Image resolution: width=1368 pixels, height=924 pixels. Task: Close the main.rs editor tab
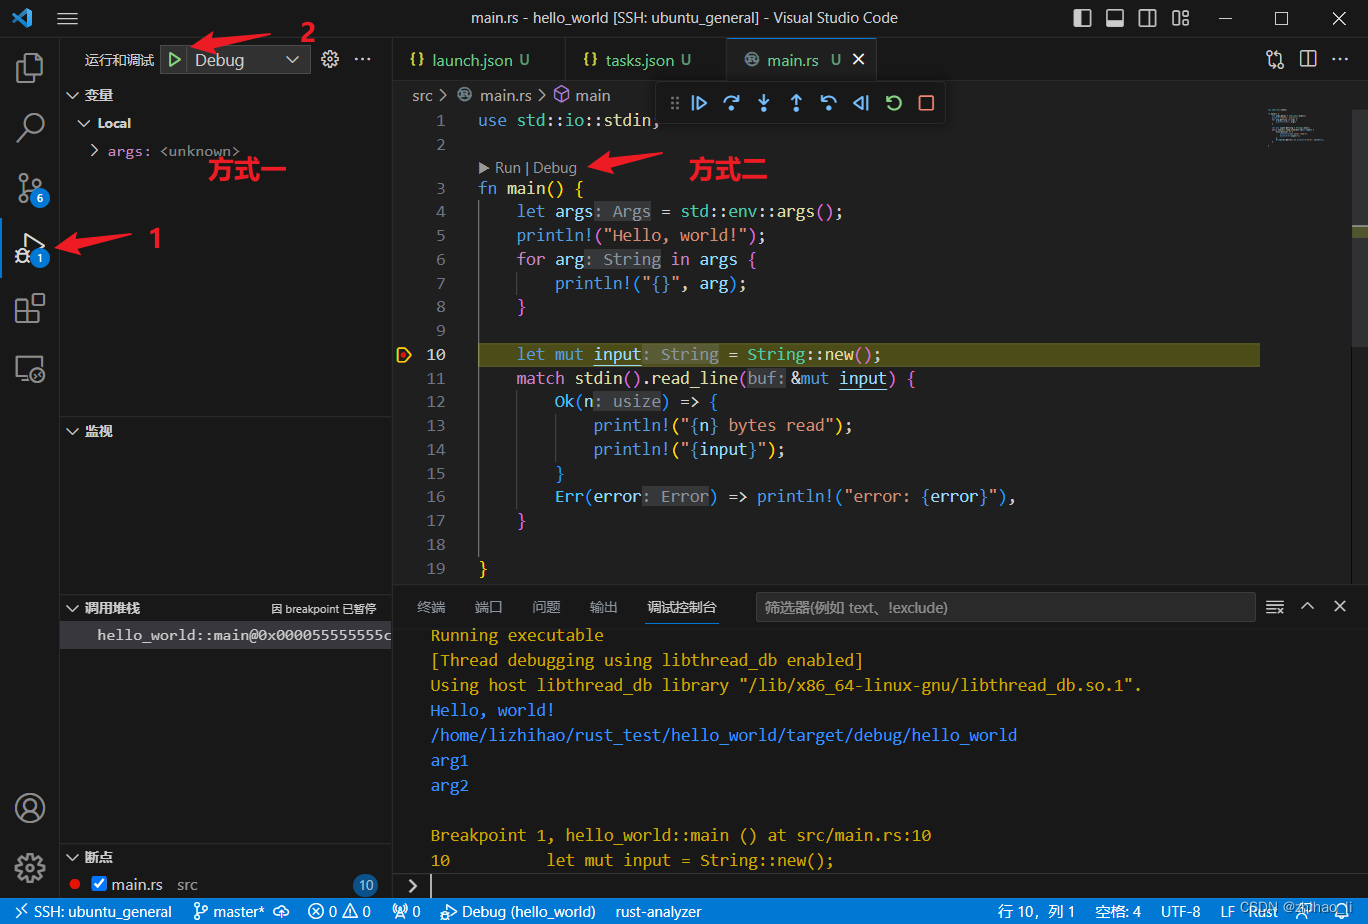coord(858,60)
